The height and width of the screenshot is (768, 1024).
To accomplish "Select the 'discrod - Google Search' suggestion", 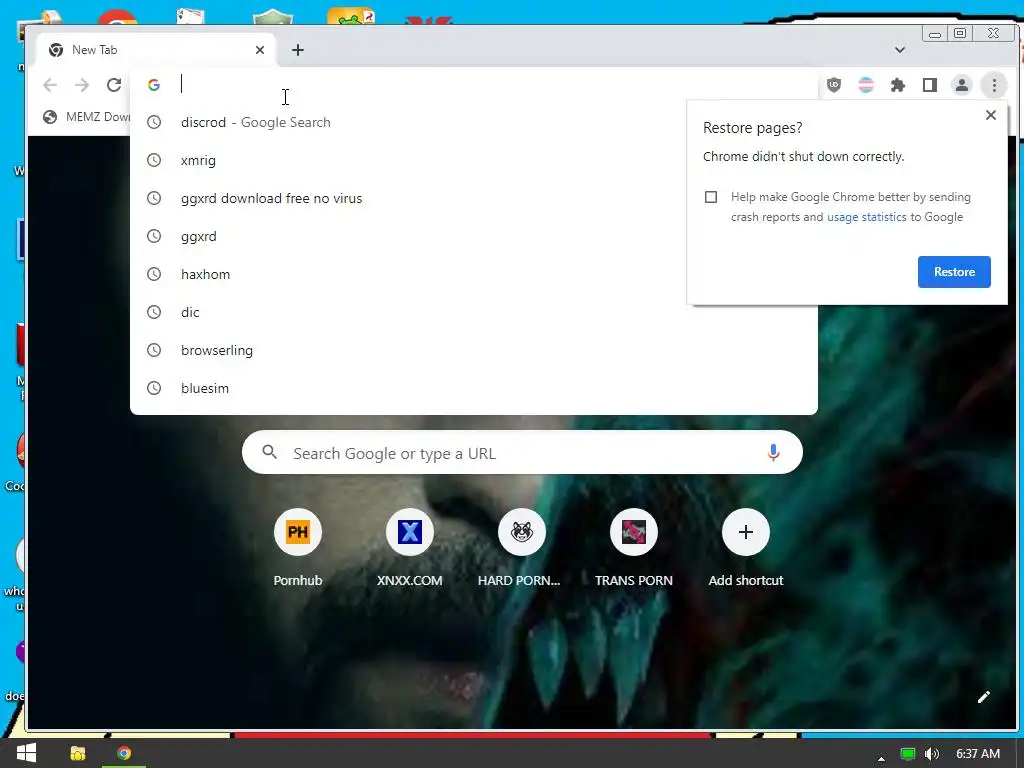I will [x=473, y=122].
